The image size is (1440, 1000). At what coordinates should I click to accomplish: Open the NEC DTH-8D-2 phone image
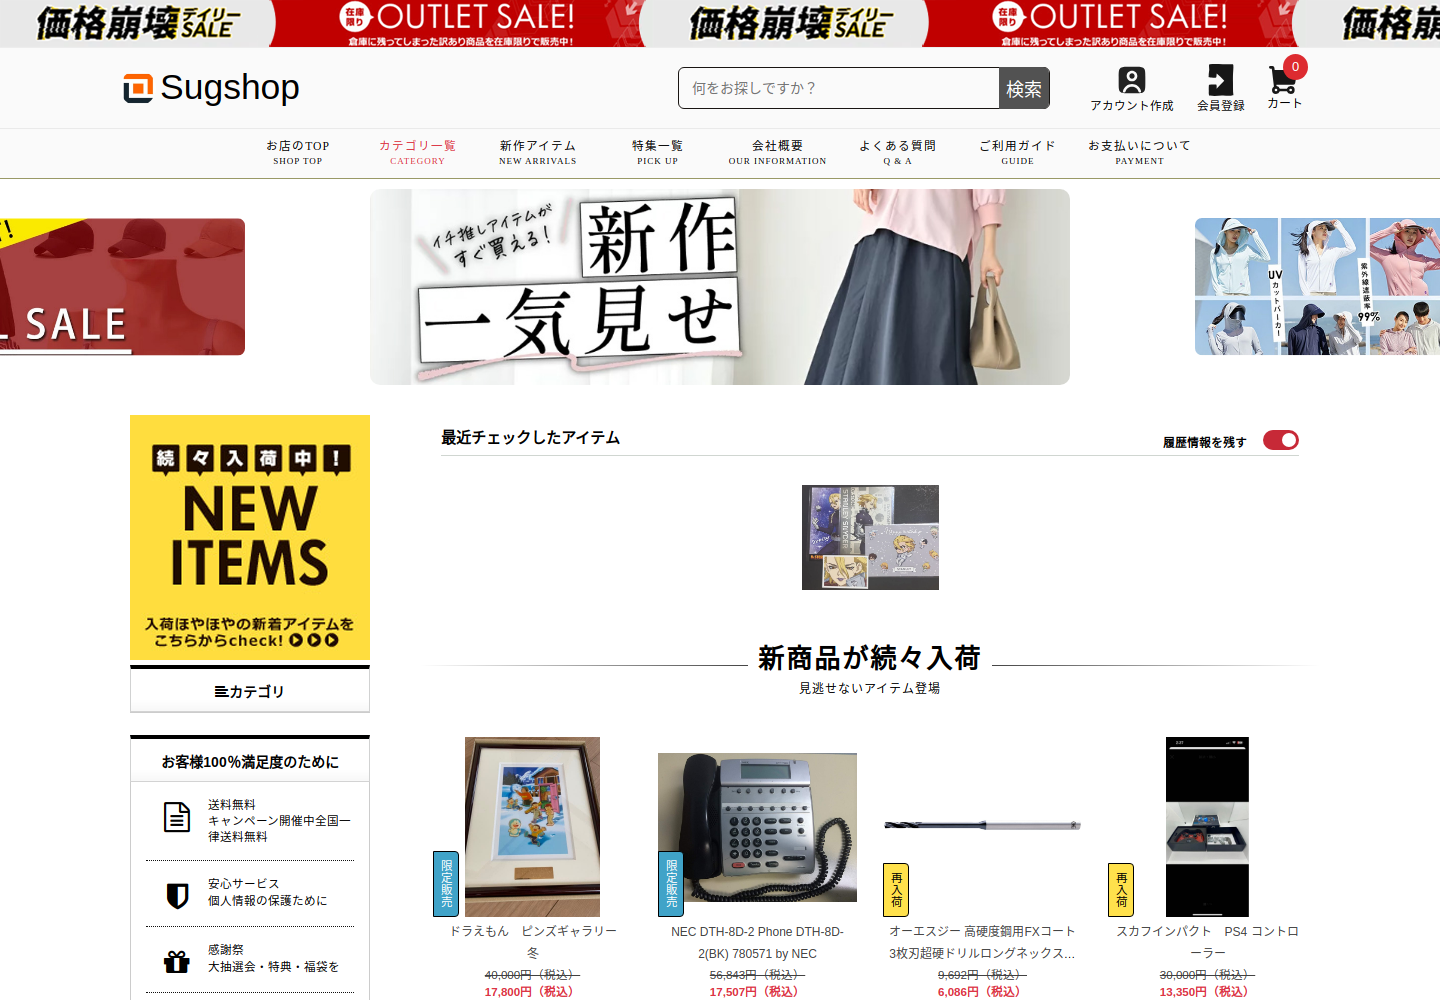[757, 827]
